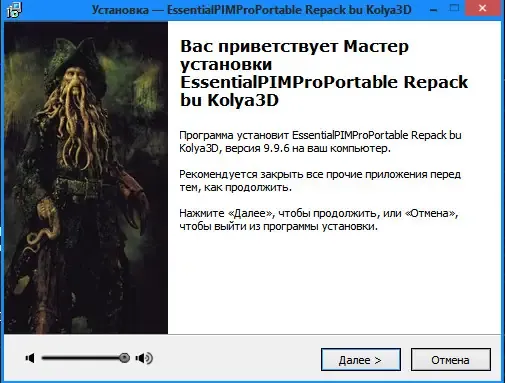This screenshot has height=383, width=505.
Task: Click the installer icon in title bar
Action: click(x=14, y=10)
